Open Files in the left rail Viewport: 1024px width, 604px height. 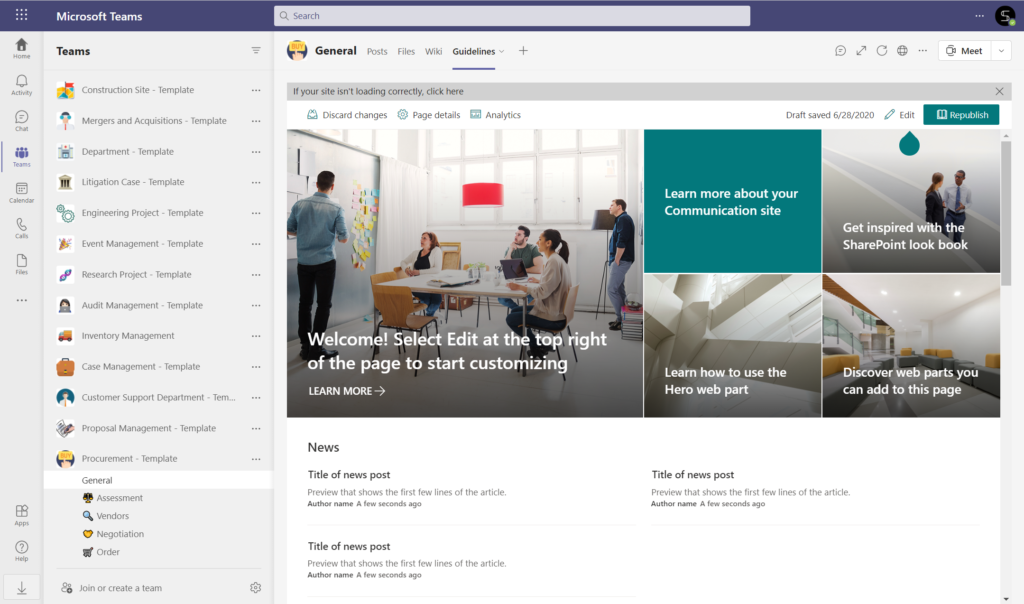[22, 264]
